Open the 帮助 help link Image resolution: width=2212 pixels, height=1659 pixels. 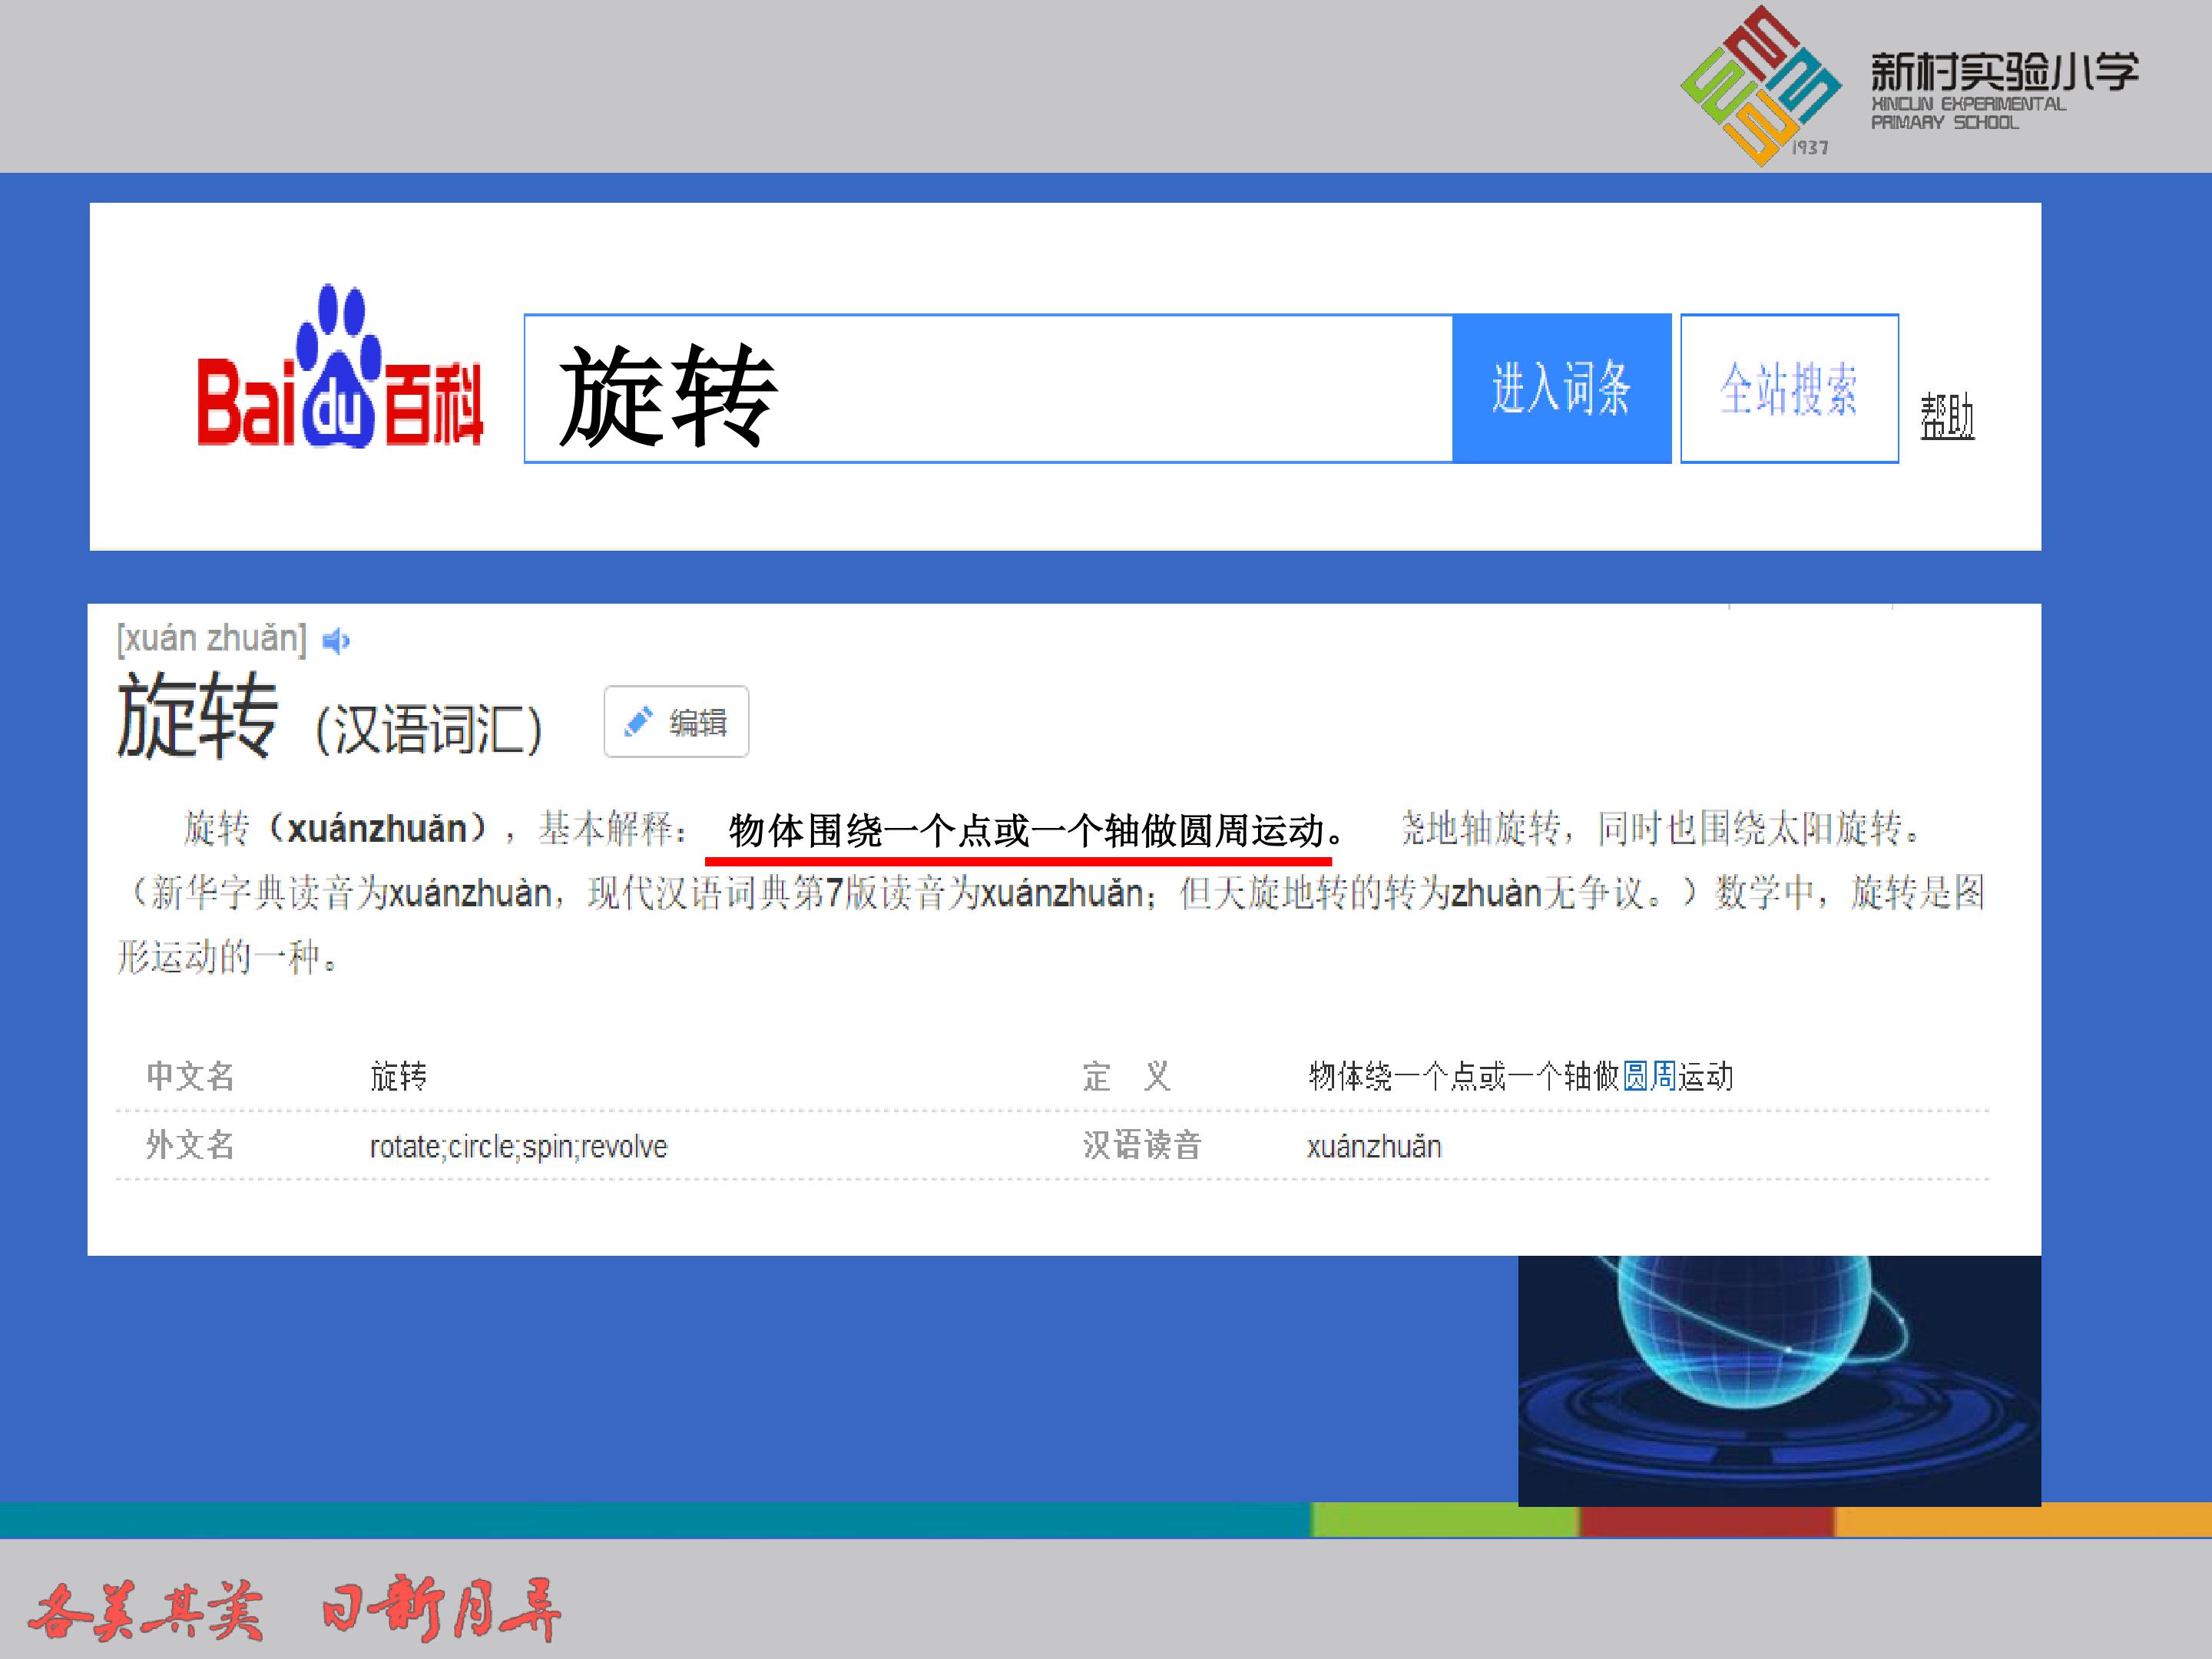[1946, 416]
